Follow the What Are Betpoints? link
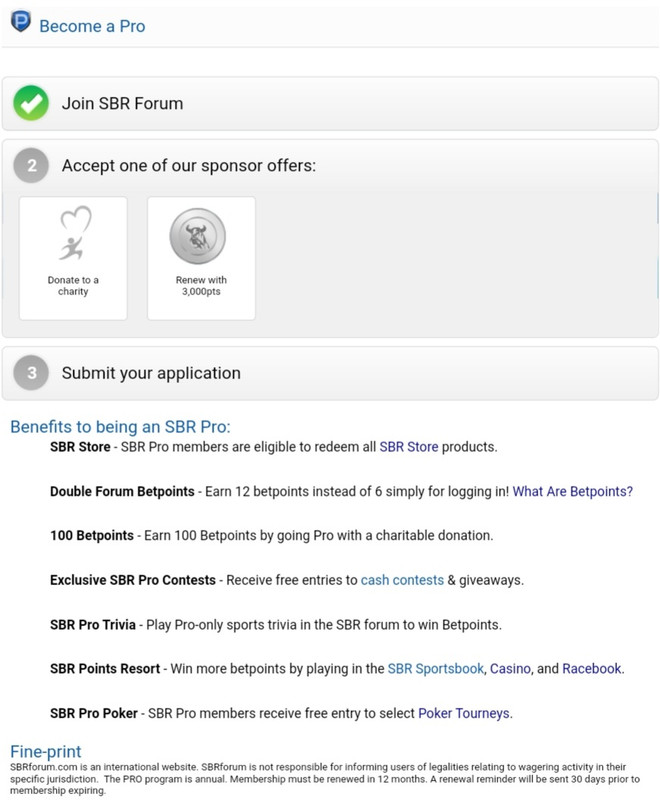 point(573,491)
